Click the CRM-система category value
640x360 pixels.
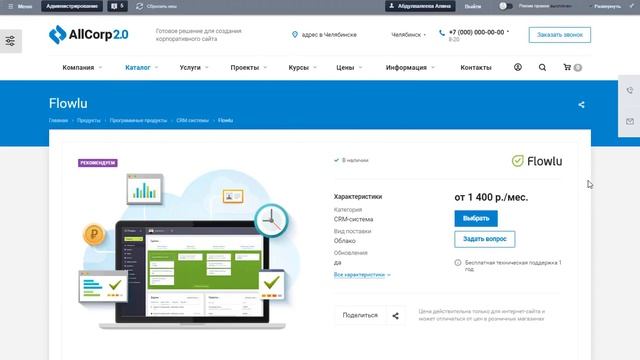pyautogui.click(x=353, y=219)
